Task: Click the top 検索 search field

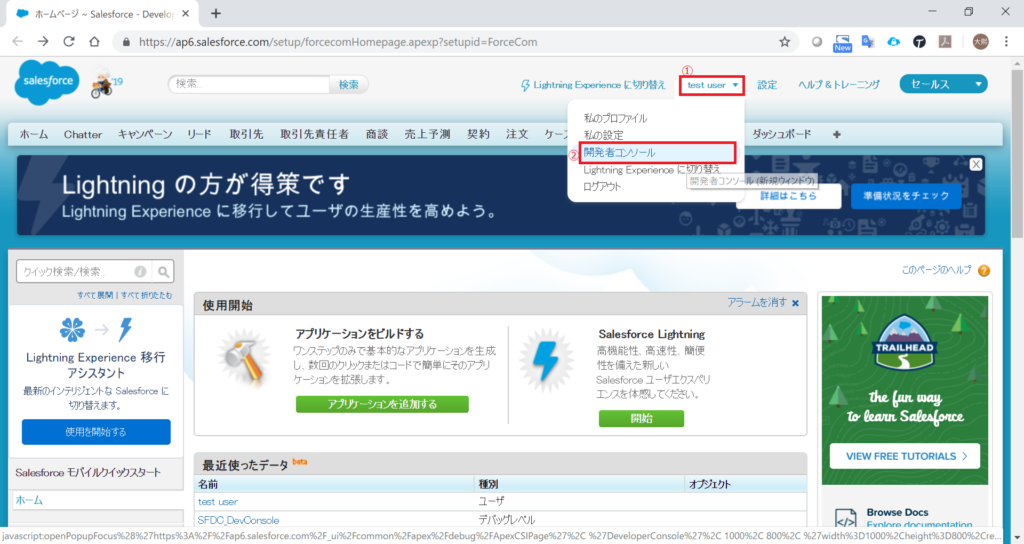Action: tap(249, 84)
